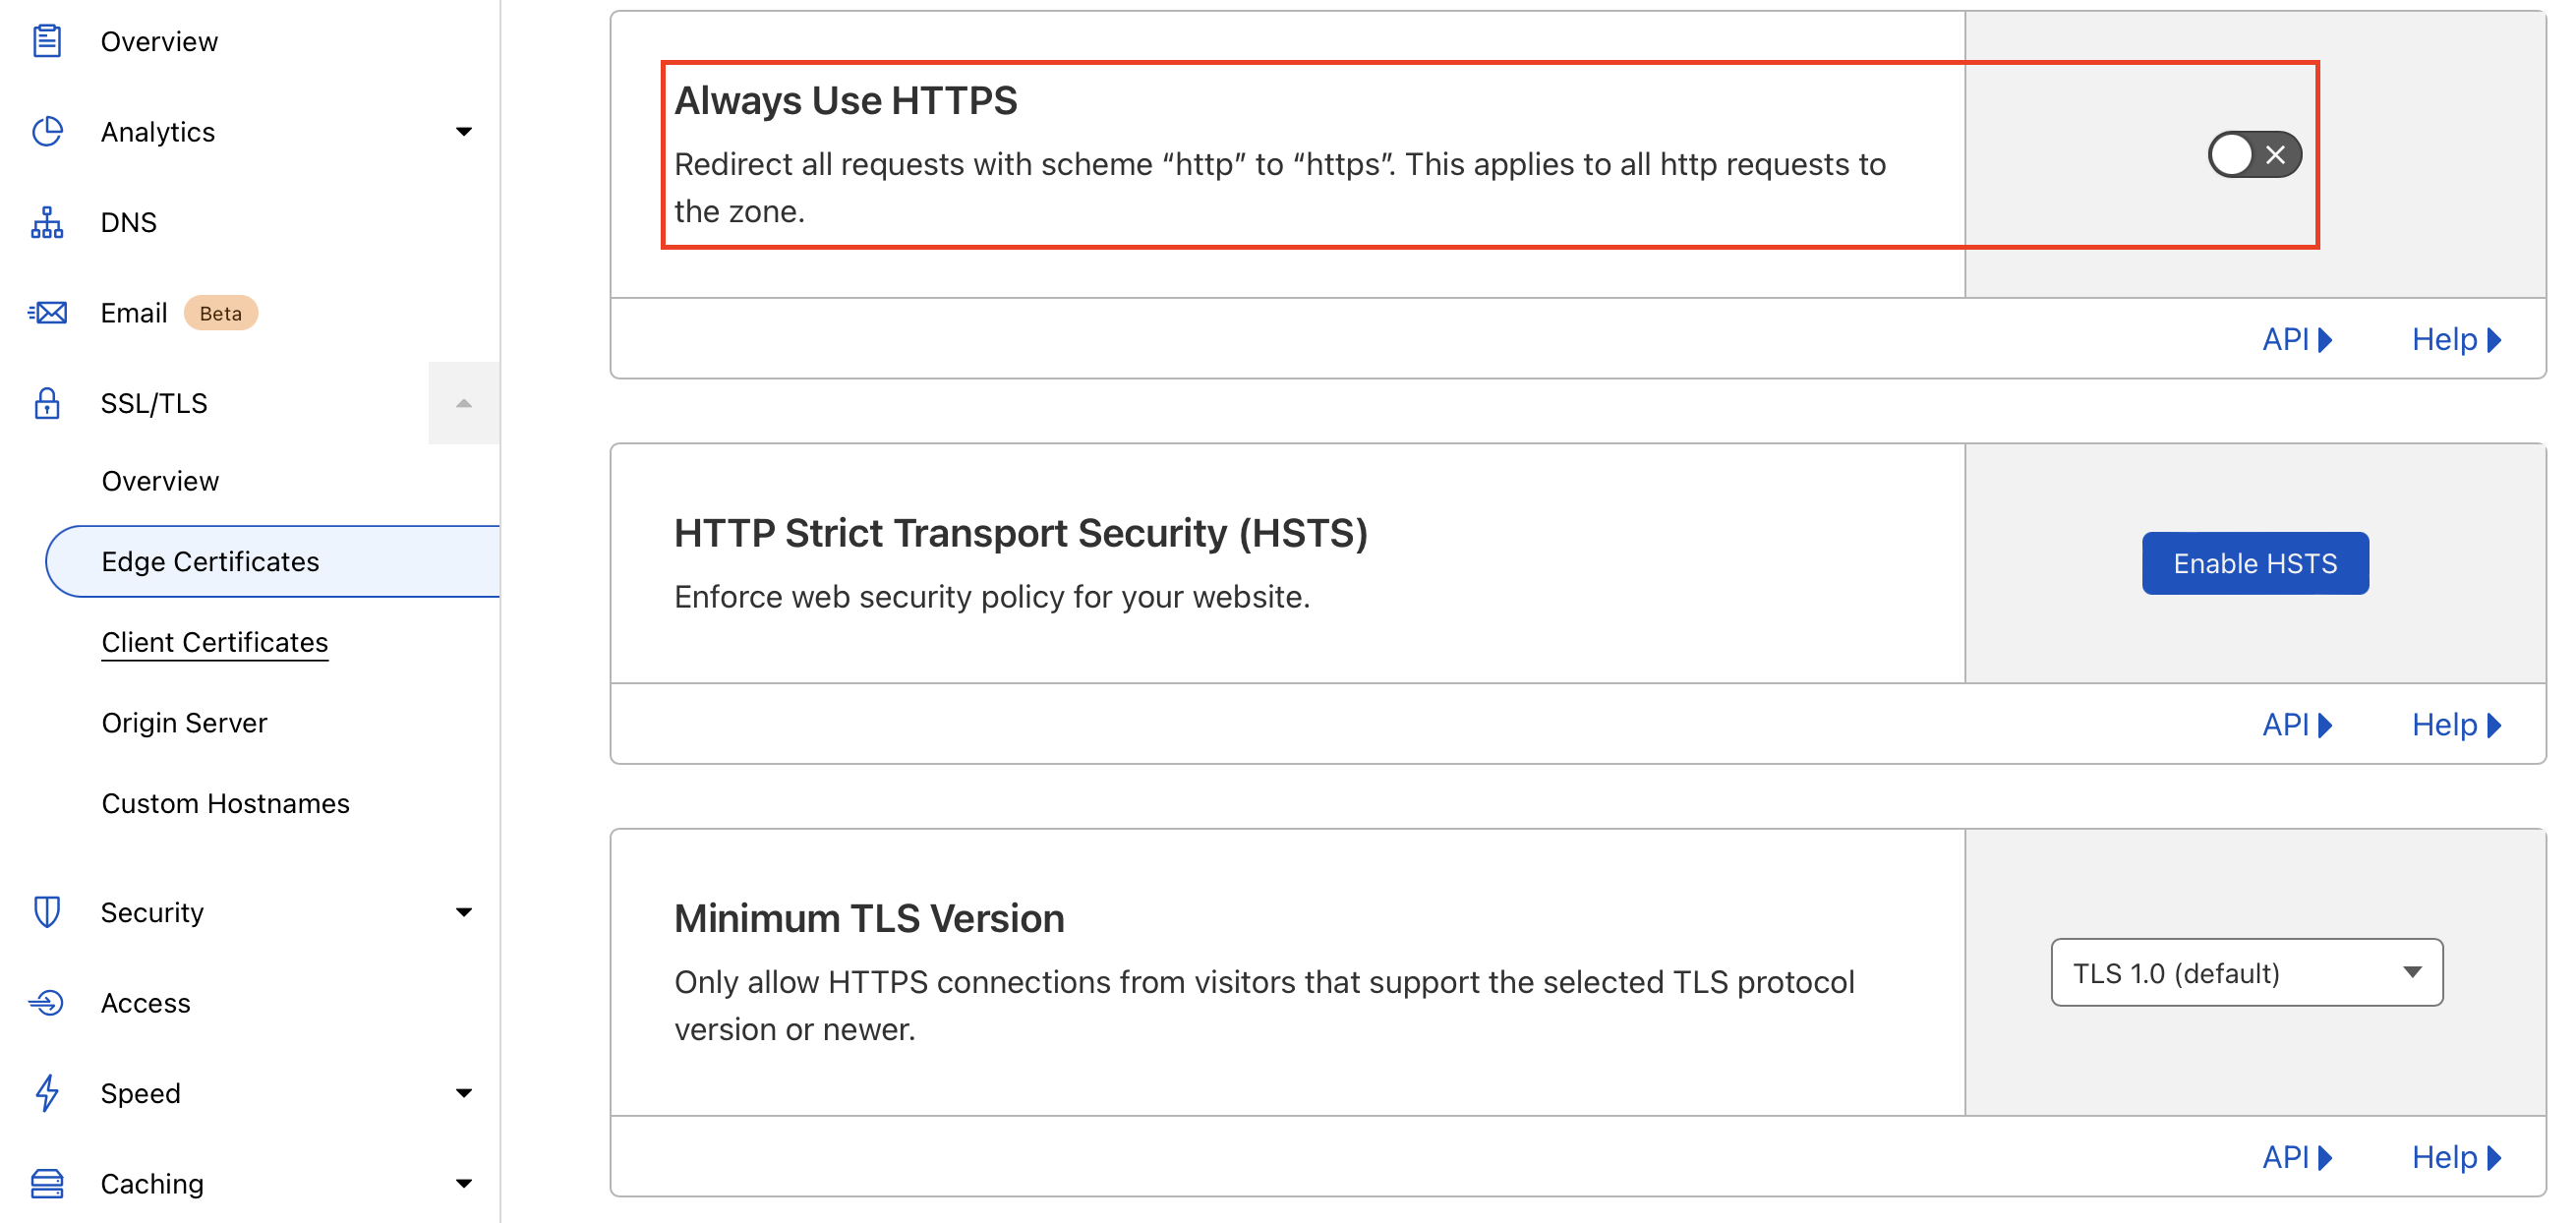Image resolution: width=2576 pixels, height=1223 pixels.
Task: Click the Access arrow icon
Action: pyautogui.click(x=47, y=1003)
